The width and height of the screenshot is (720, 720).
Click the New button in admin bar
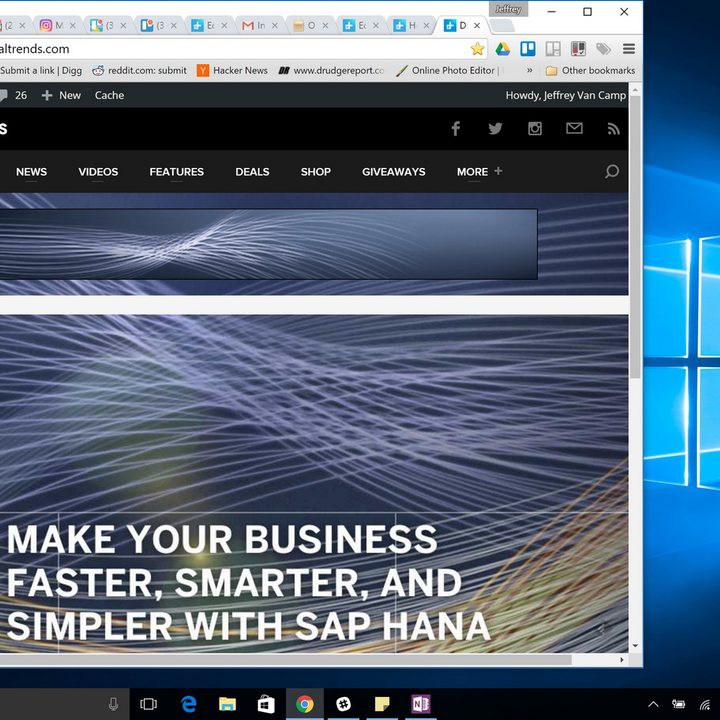point(61,96)
